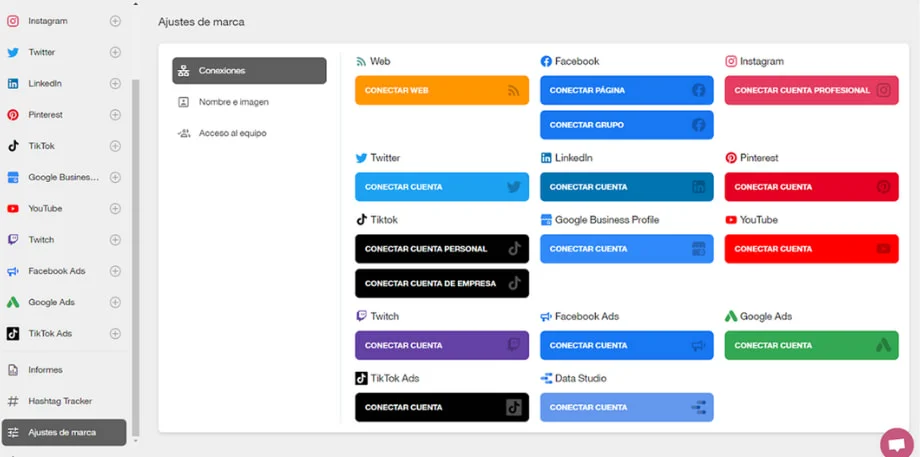Image resolution: width=920 pixels, height=457 pixels.
Task: Click the Twitch icon in the sidebar
Action: (13, 240)
